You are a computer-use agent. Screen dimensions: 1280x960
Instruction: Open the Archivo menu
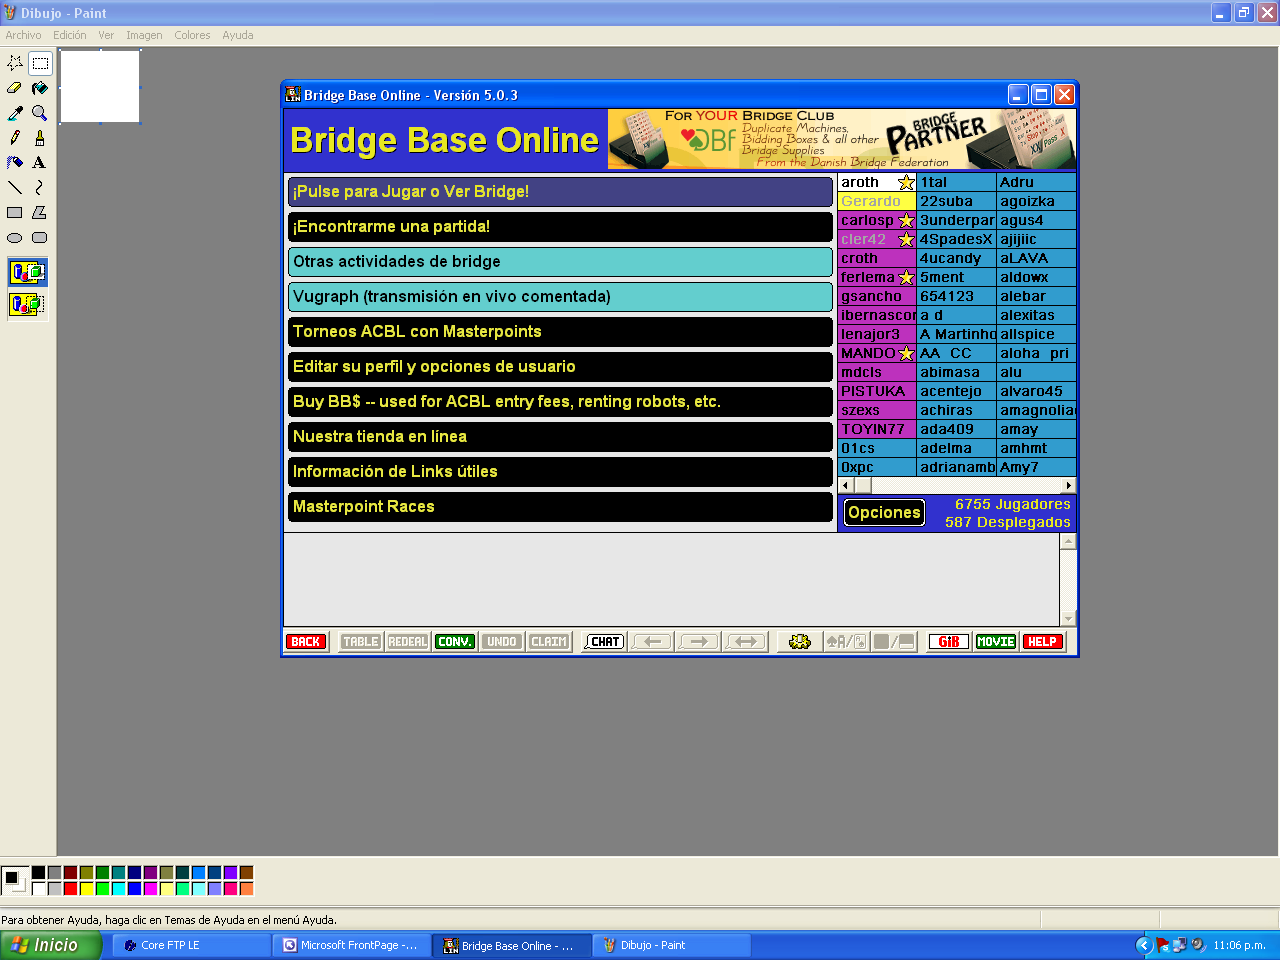[x=23, y=35]
